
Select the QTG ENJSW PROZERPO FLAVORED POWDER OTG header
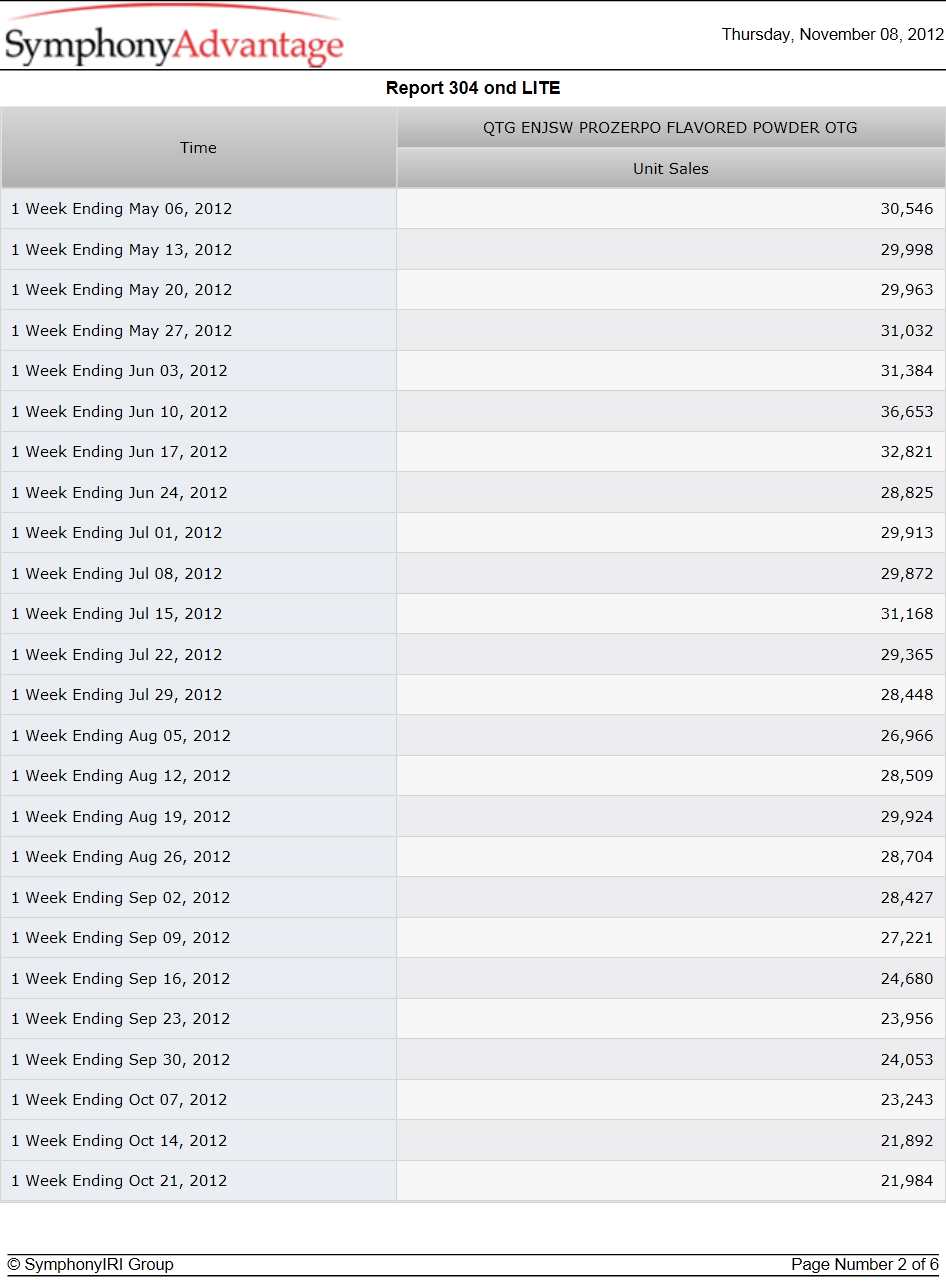[671, 128]
